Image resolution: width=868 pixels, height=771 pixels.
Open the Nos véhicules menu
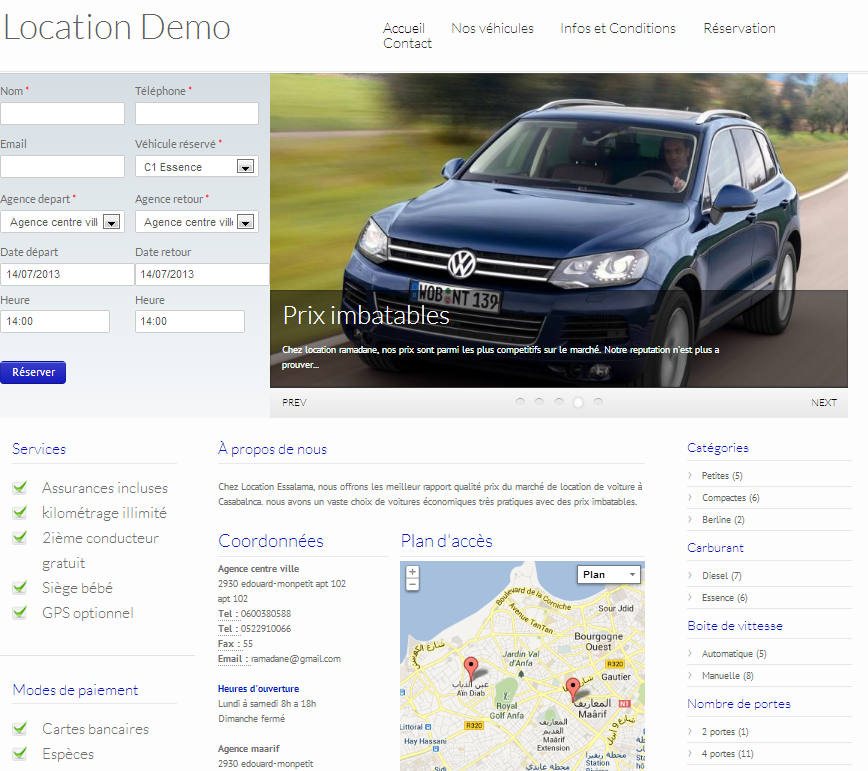coord(492,28)
